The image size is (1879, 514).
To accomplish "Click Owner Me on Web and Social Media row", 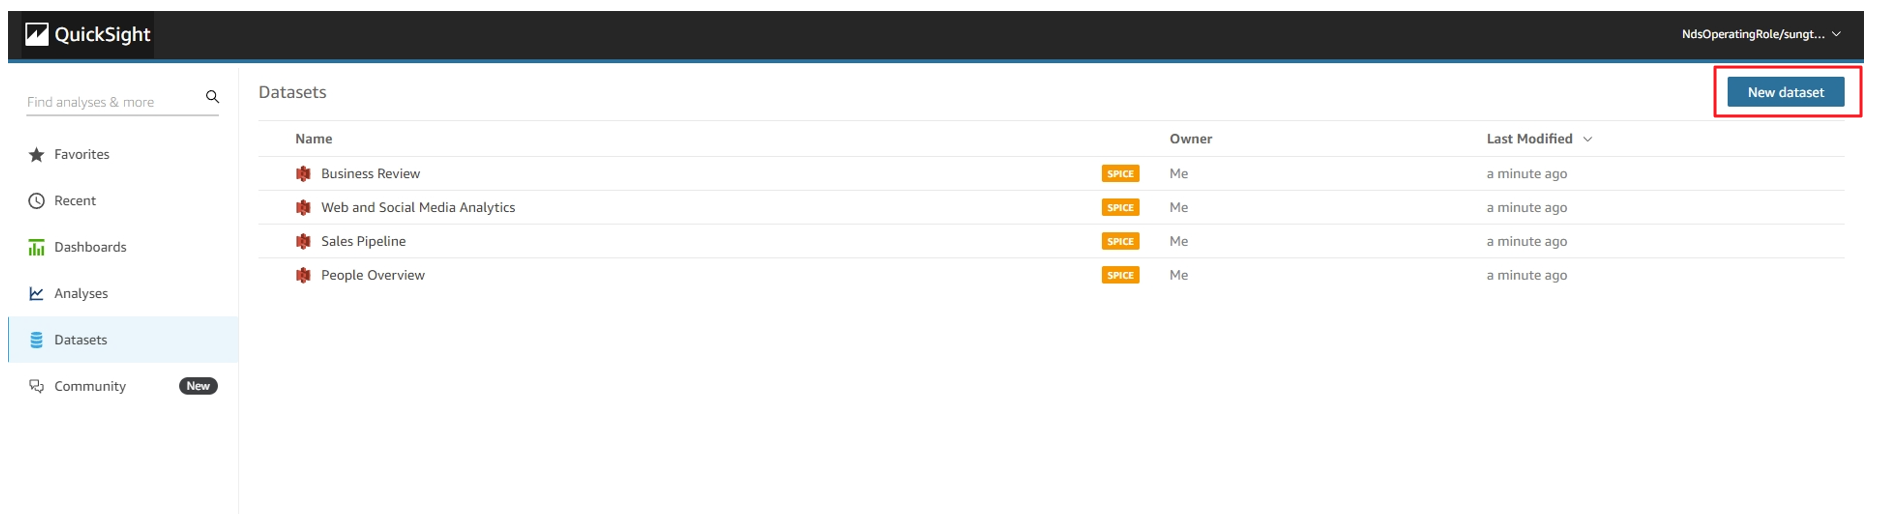I will [1179, 208].
